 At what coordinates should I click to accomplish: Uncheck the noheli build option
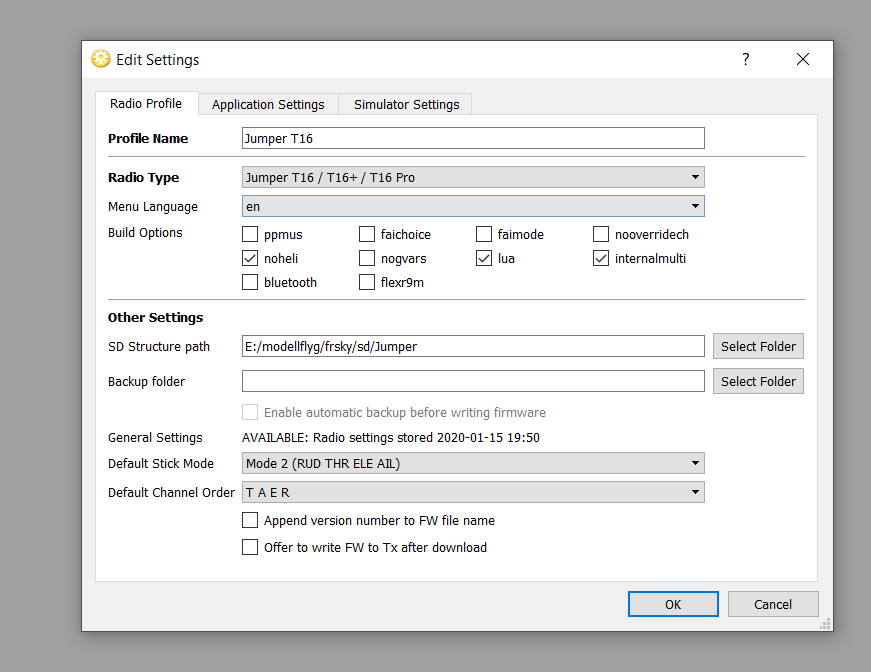pos(250,259)
